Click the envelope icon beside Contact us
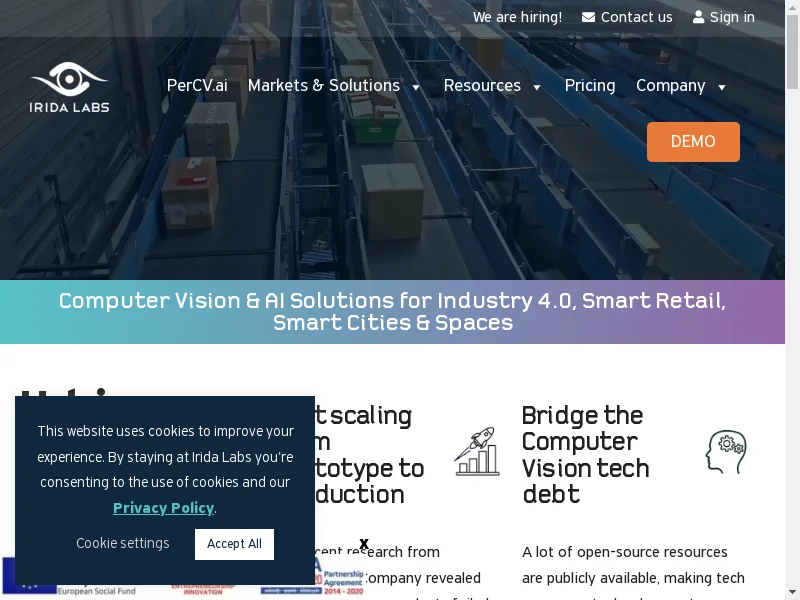Screen dimensions: 800x600 tap(588, 17)
